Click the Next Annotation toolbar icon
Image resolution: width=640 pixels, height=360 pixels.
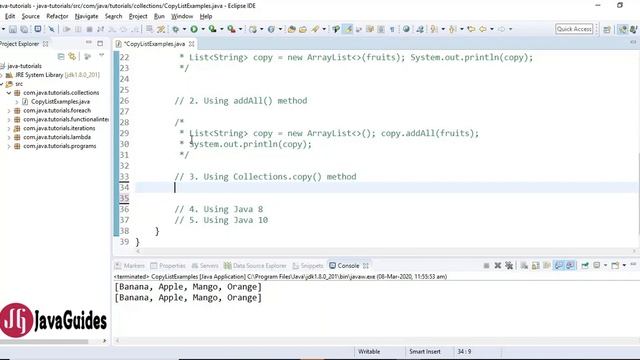[x=433, y=29]
